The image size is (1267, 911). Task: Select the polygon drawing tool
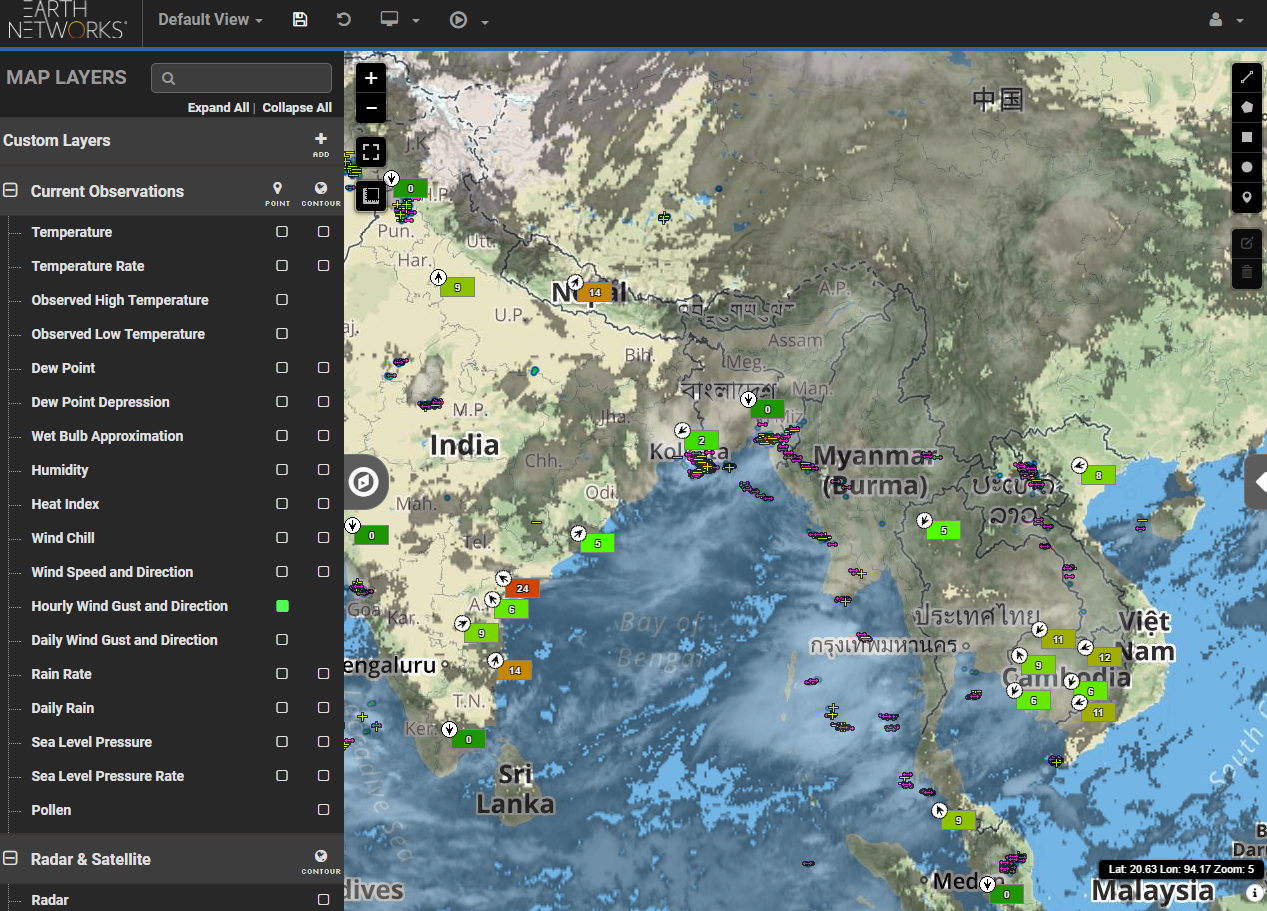point(1246,107)
